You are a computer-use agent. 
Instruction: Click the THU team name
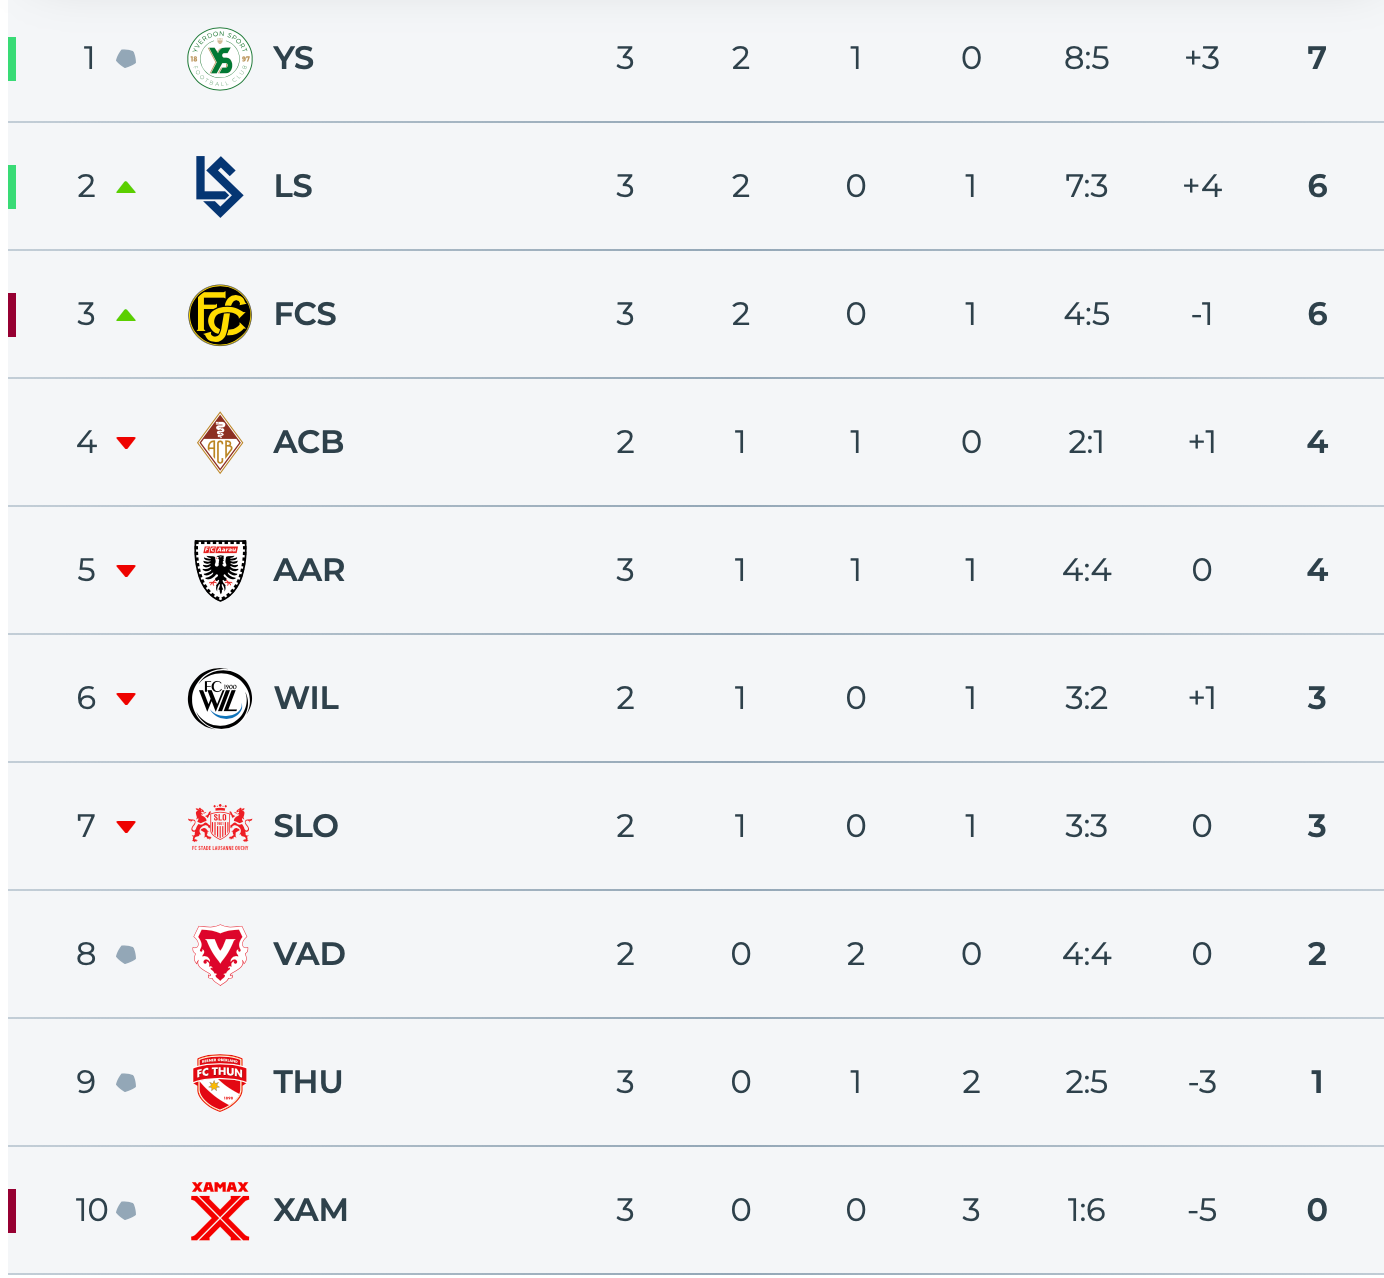(308, 1083)
